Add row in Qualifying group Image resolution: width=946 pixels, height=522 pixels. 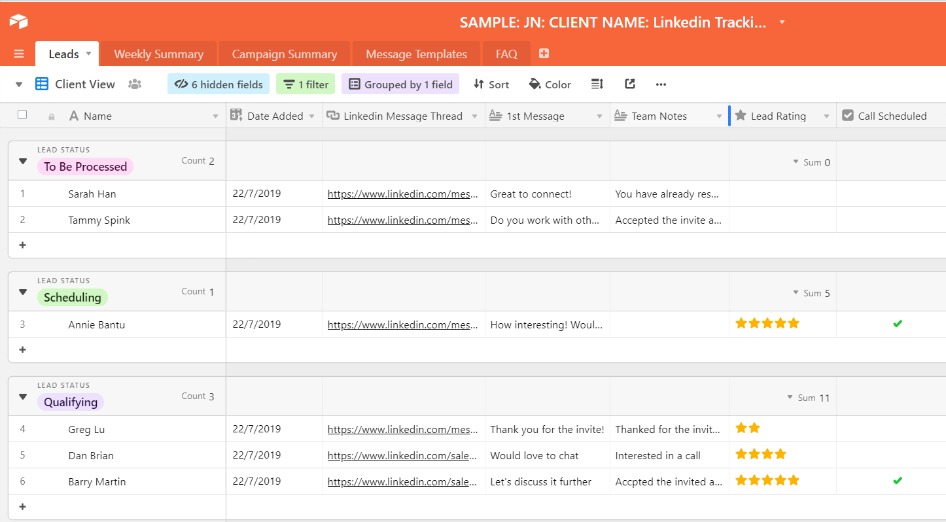pos(22,507)
